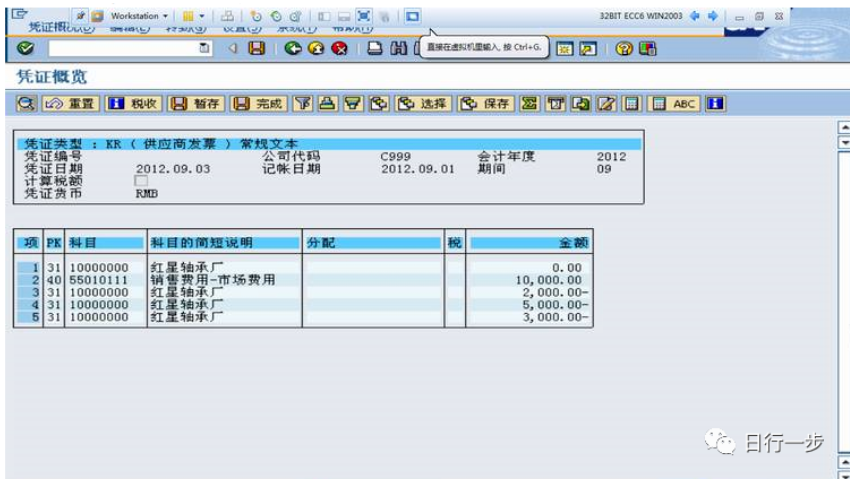Click the 分配 column header
The image size is (850, 480).
click(373, 242)
